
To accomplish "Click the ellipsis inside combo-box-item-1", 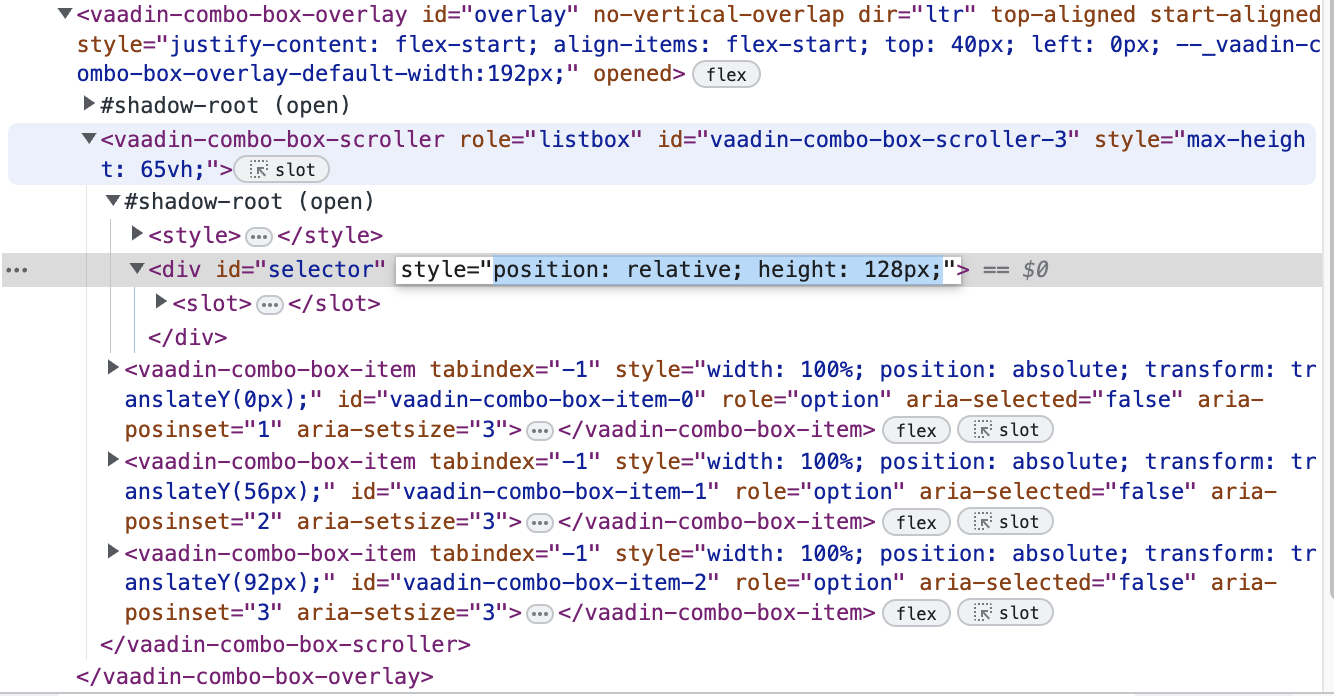I will tap(540, 522).
